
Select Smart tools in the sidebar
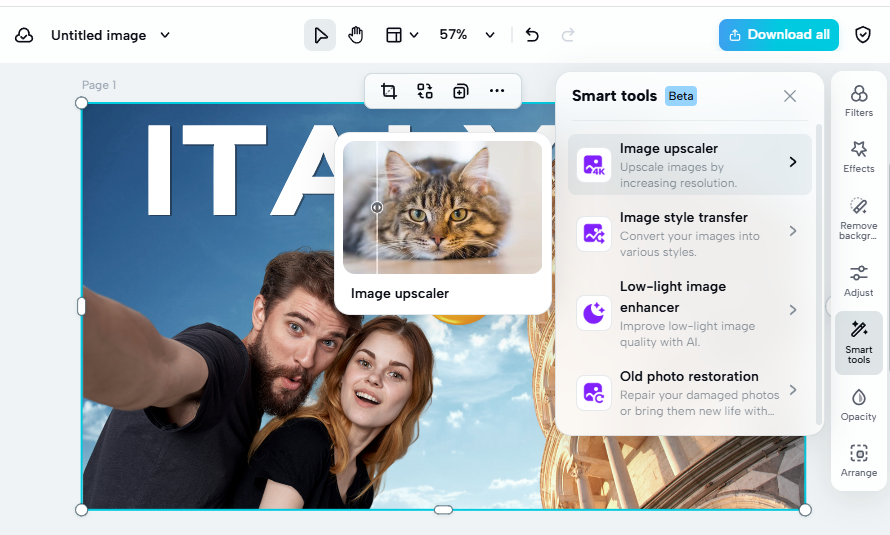(859, 343)
